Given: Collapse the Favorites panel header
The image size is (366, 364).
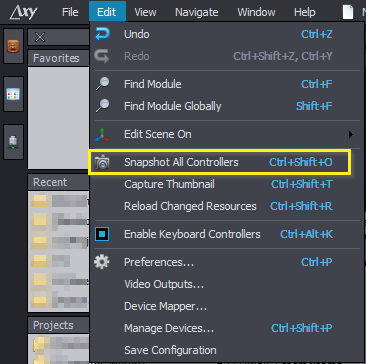Looking at the screenshot, I should pos(59,58).
